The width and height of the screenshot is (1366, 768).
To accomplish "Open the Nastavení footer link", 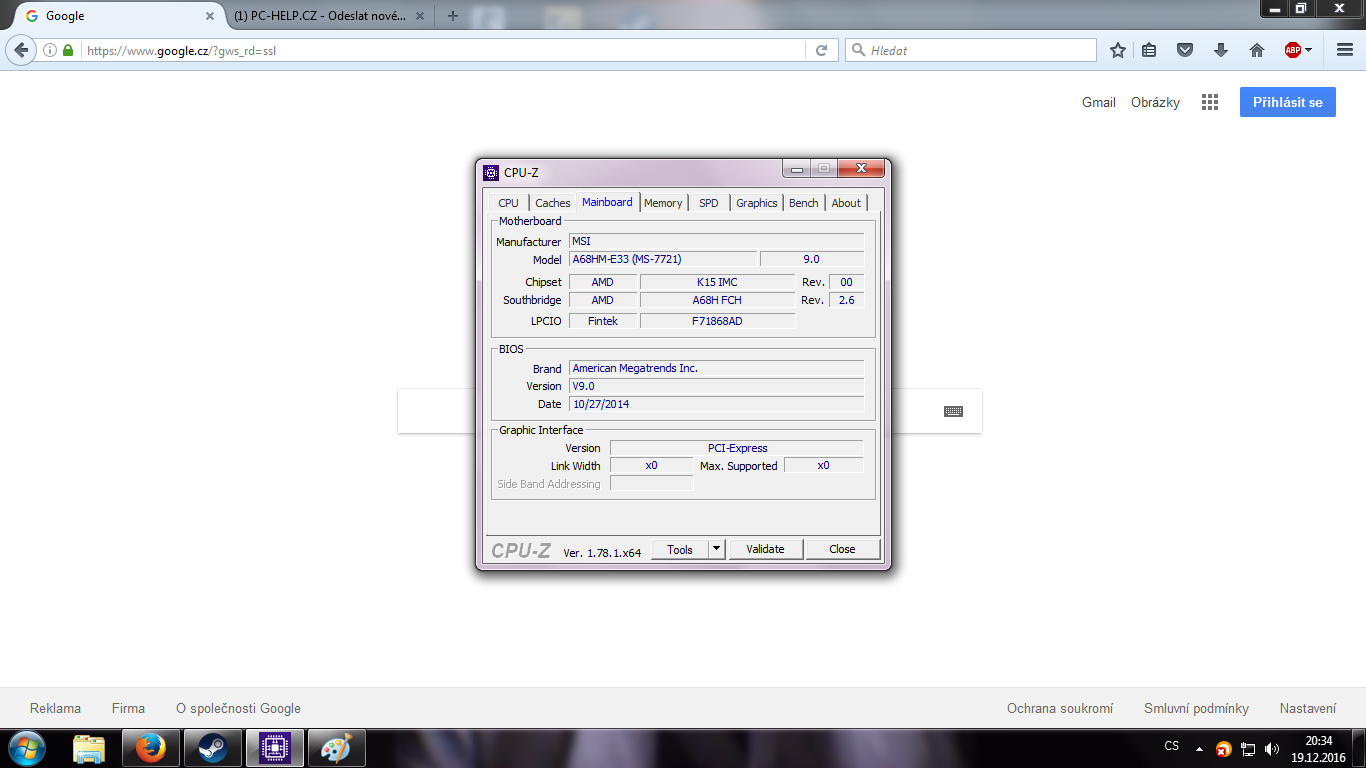I will [x=1308, y=708].
